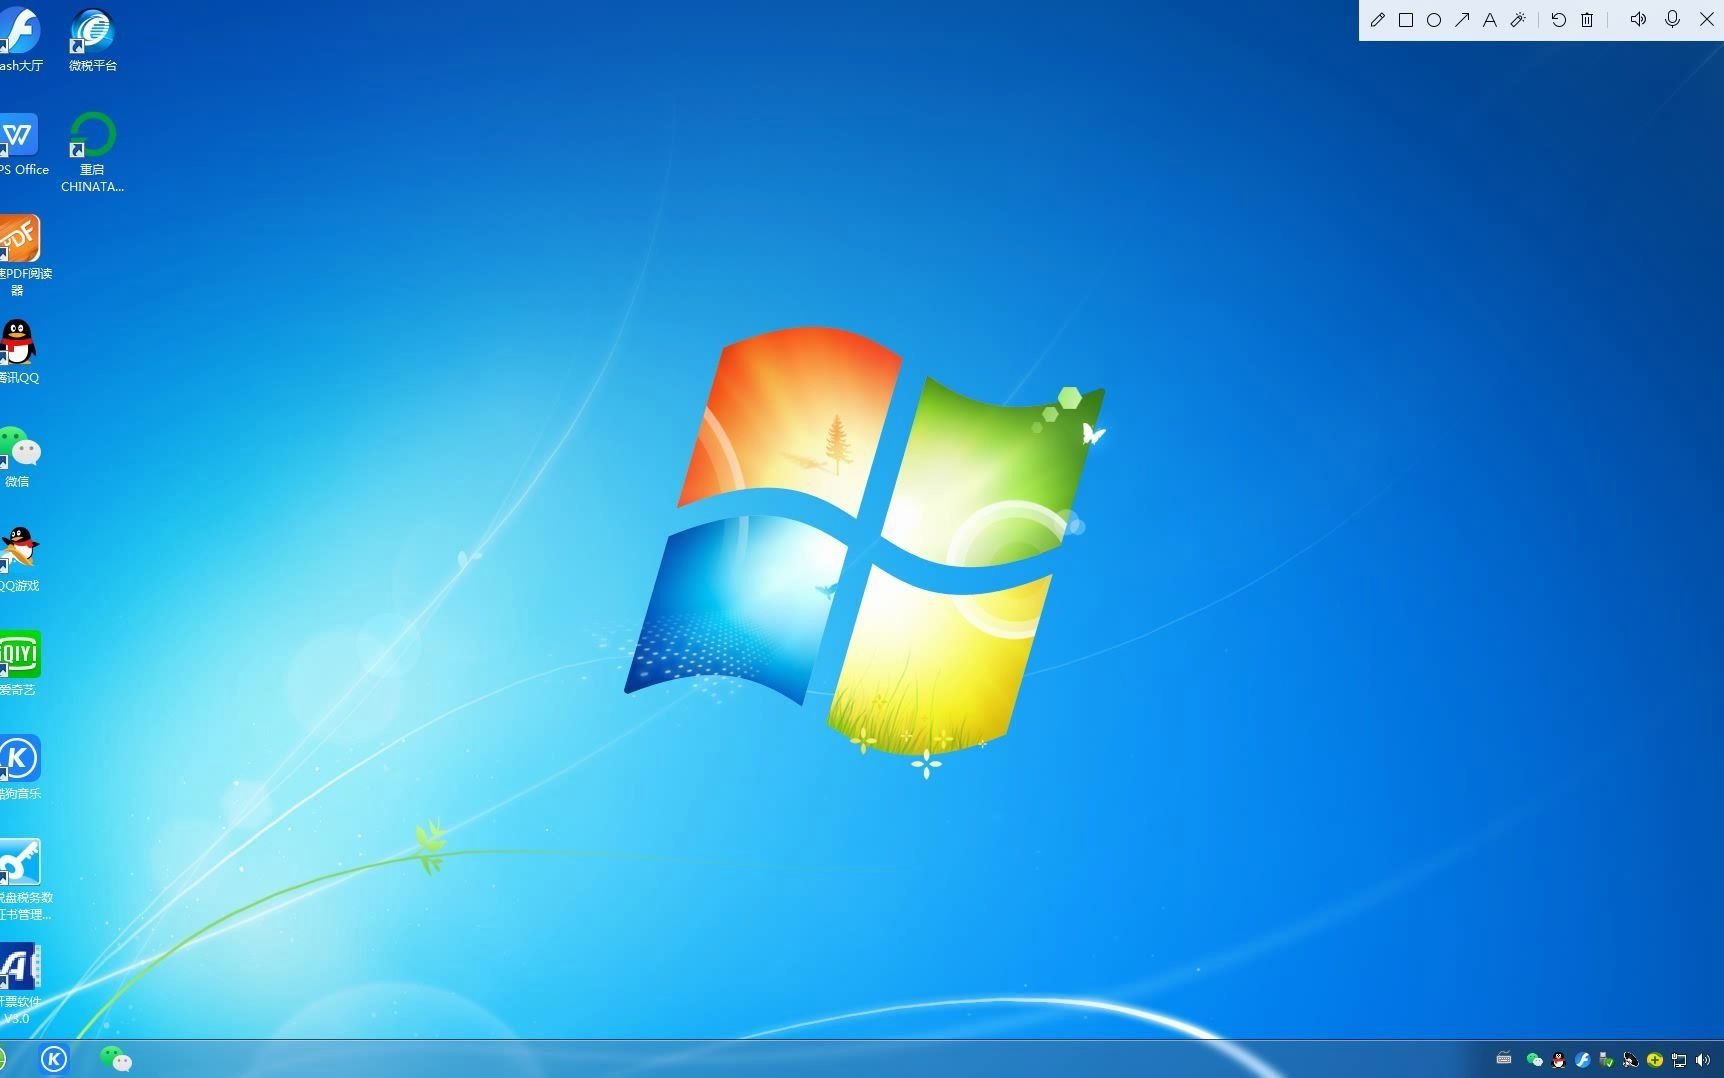Select the 爱奇艺 desktop icon
1724x1078 pixels.
tap(19, 664)
